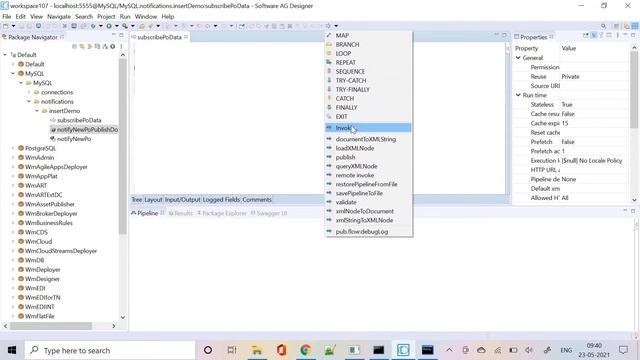The height and width of the screenshot is (360, 640).
Task: Open the Navigate menu
Action: tap(59, 16)
